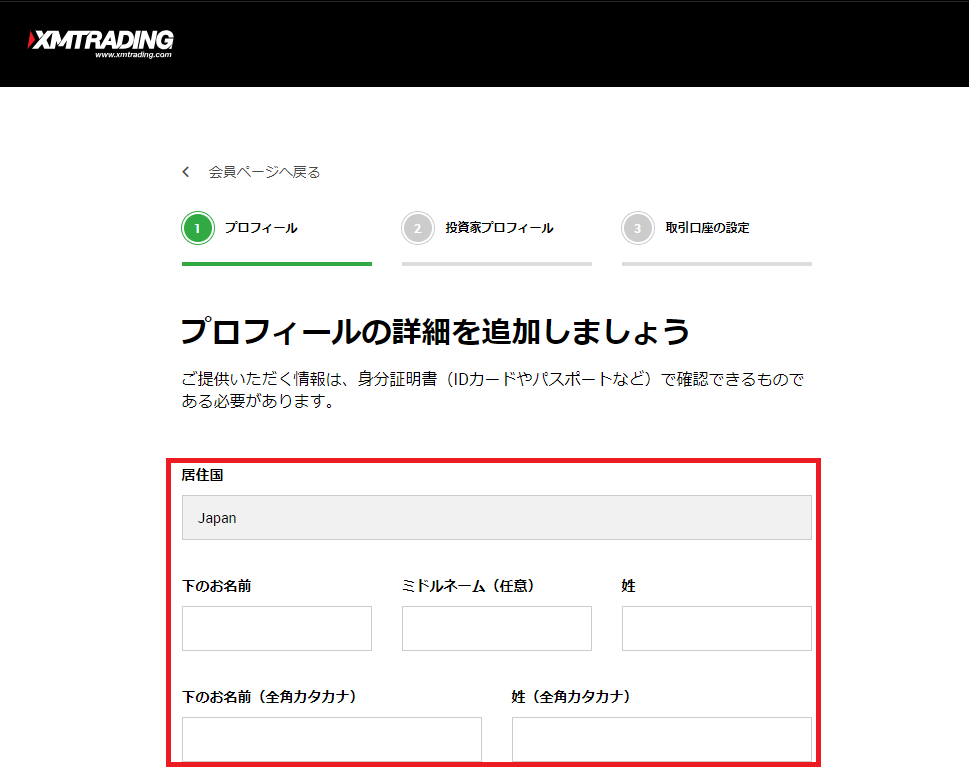Focus 下のお名前（全角カタカナ）input field

coord(332,739)
